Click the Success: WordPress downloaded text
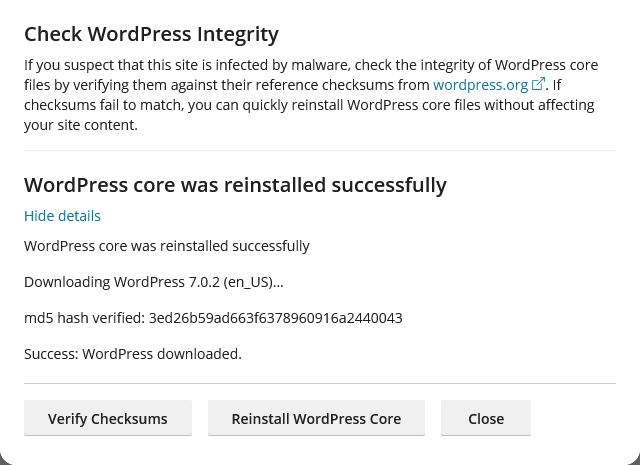640x465 pixels. [133, 354]
